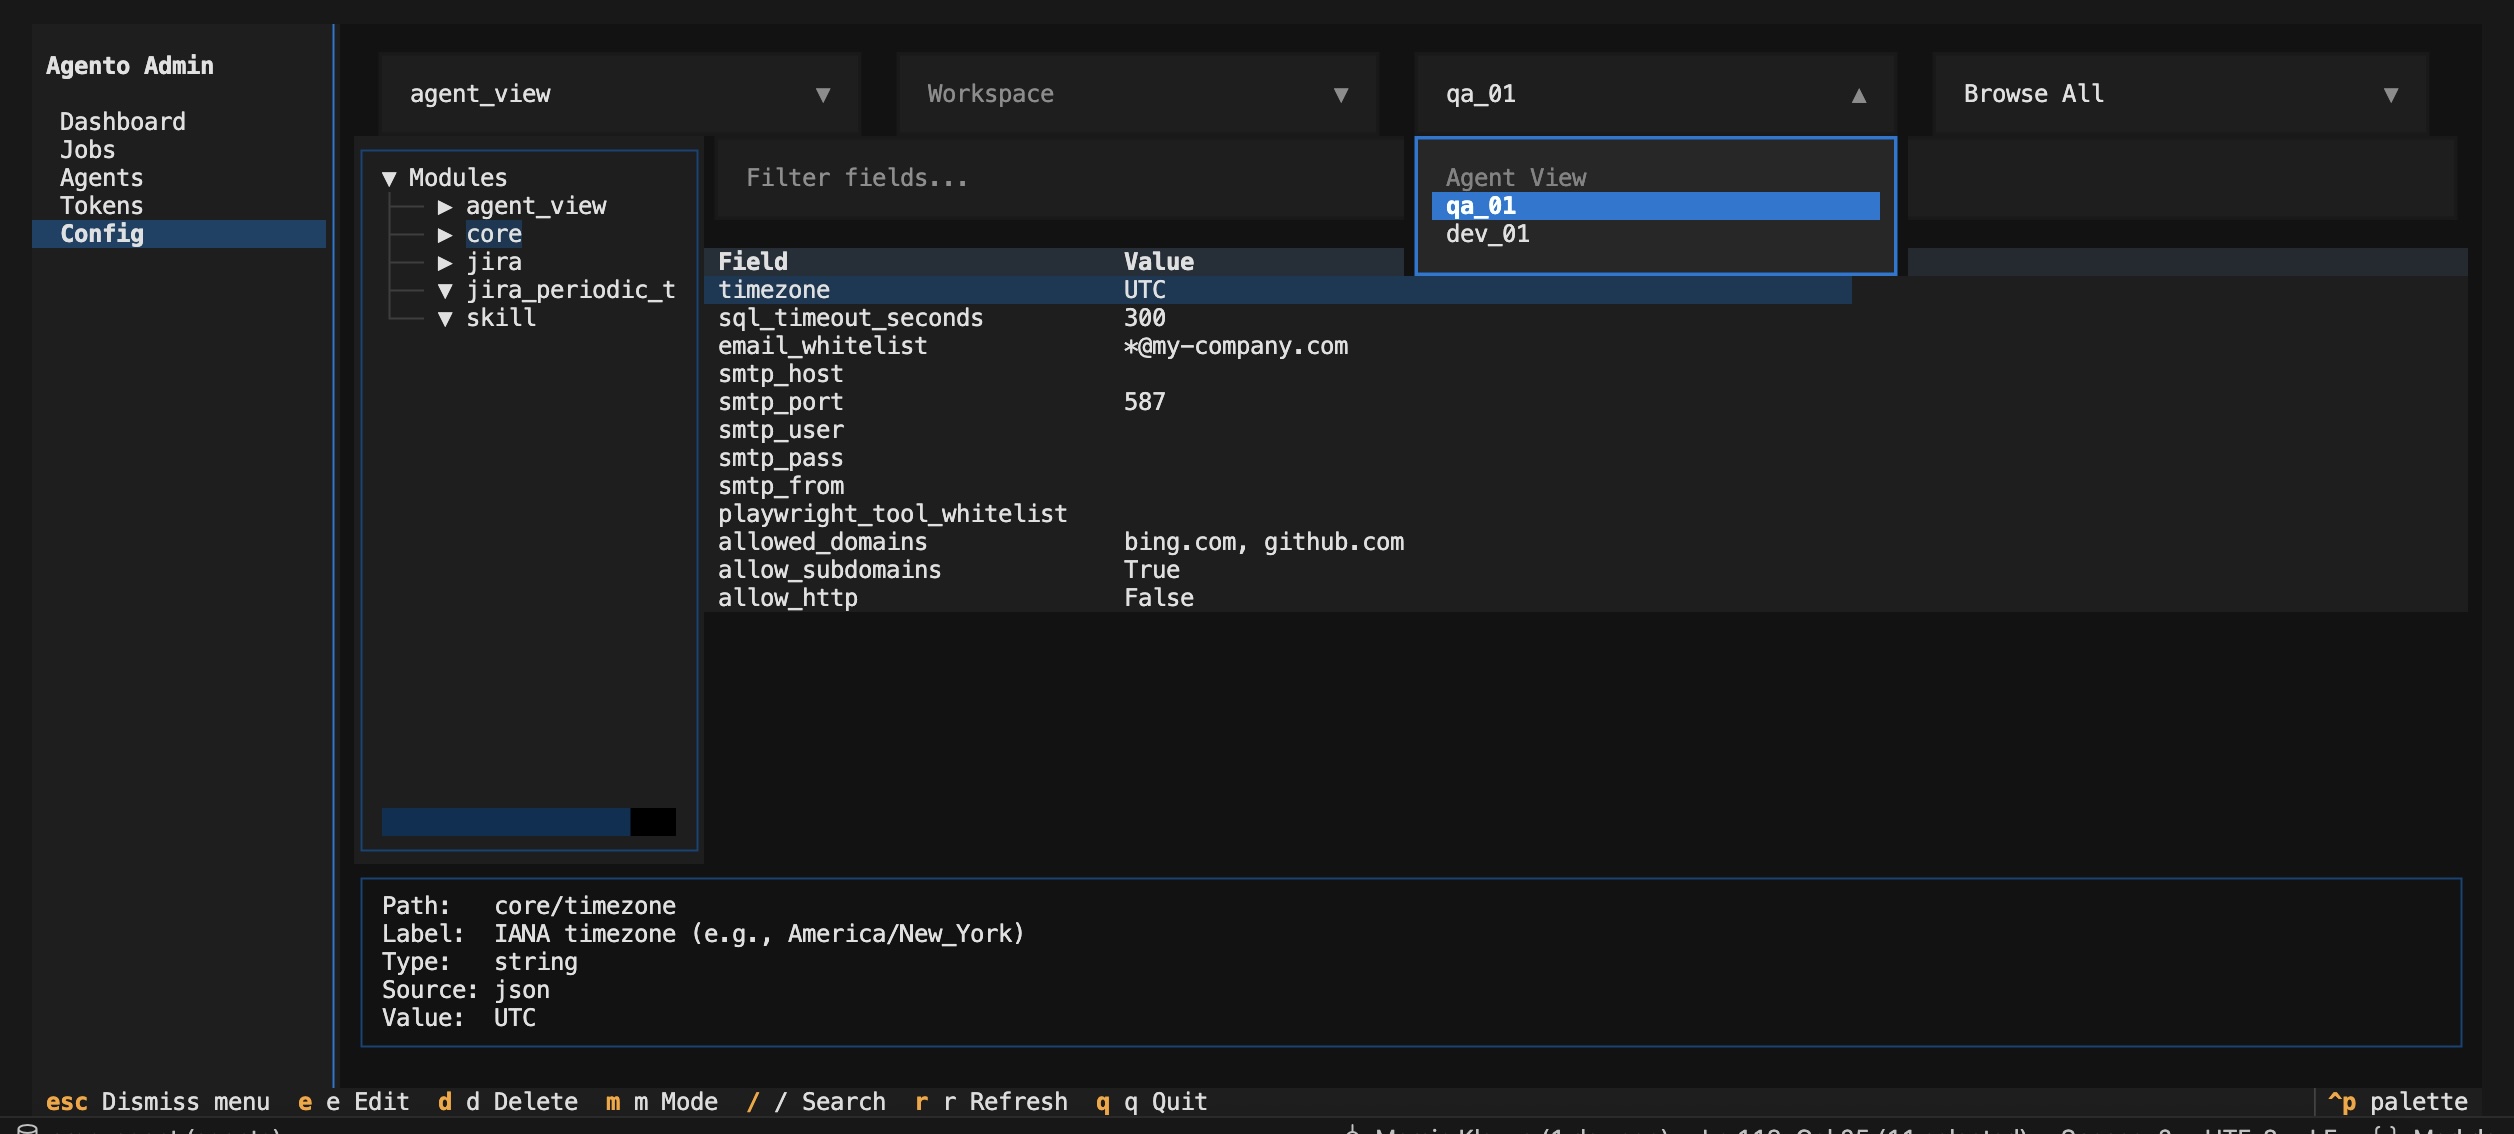Choose qa_01 in the Agent View list
This screenshot has width=2514, height=1134.
pos(1655,206)
